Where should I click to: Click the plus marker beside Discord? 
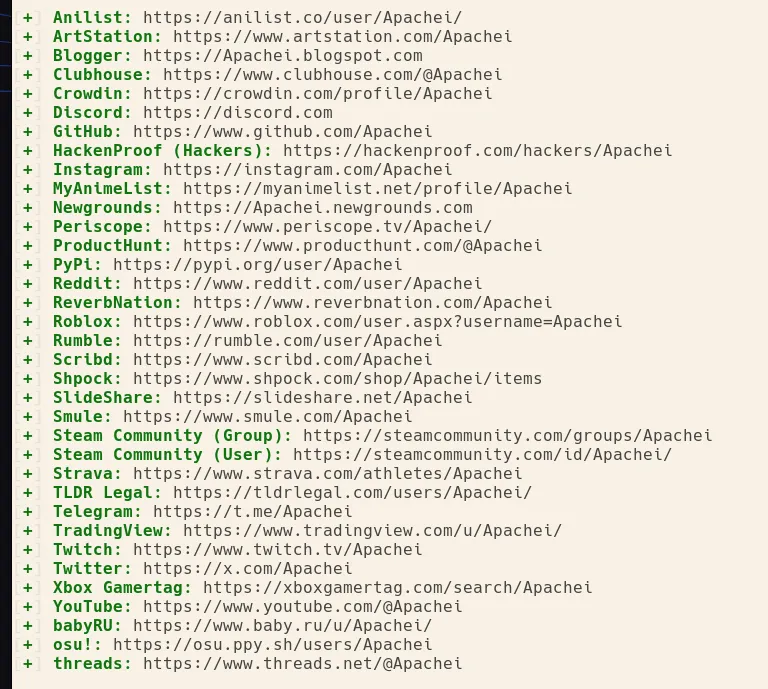(28, 113)
